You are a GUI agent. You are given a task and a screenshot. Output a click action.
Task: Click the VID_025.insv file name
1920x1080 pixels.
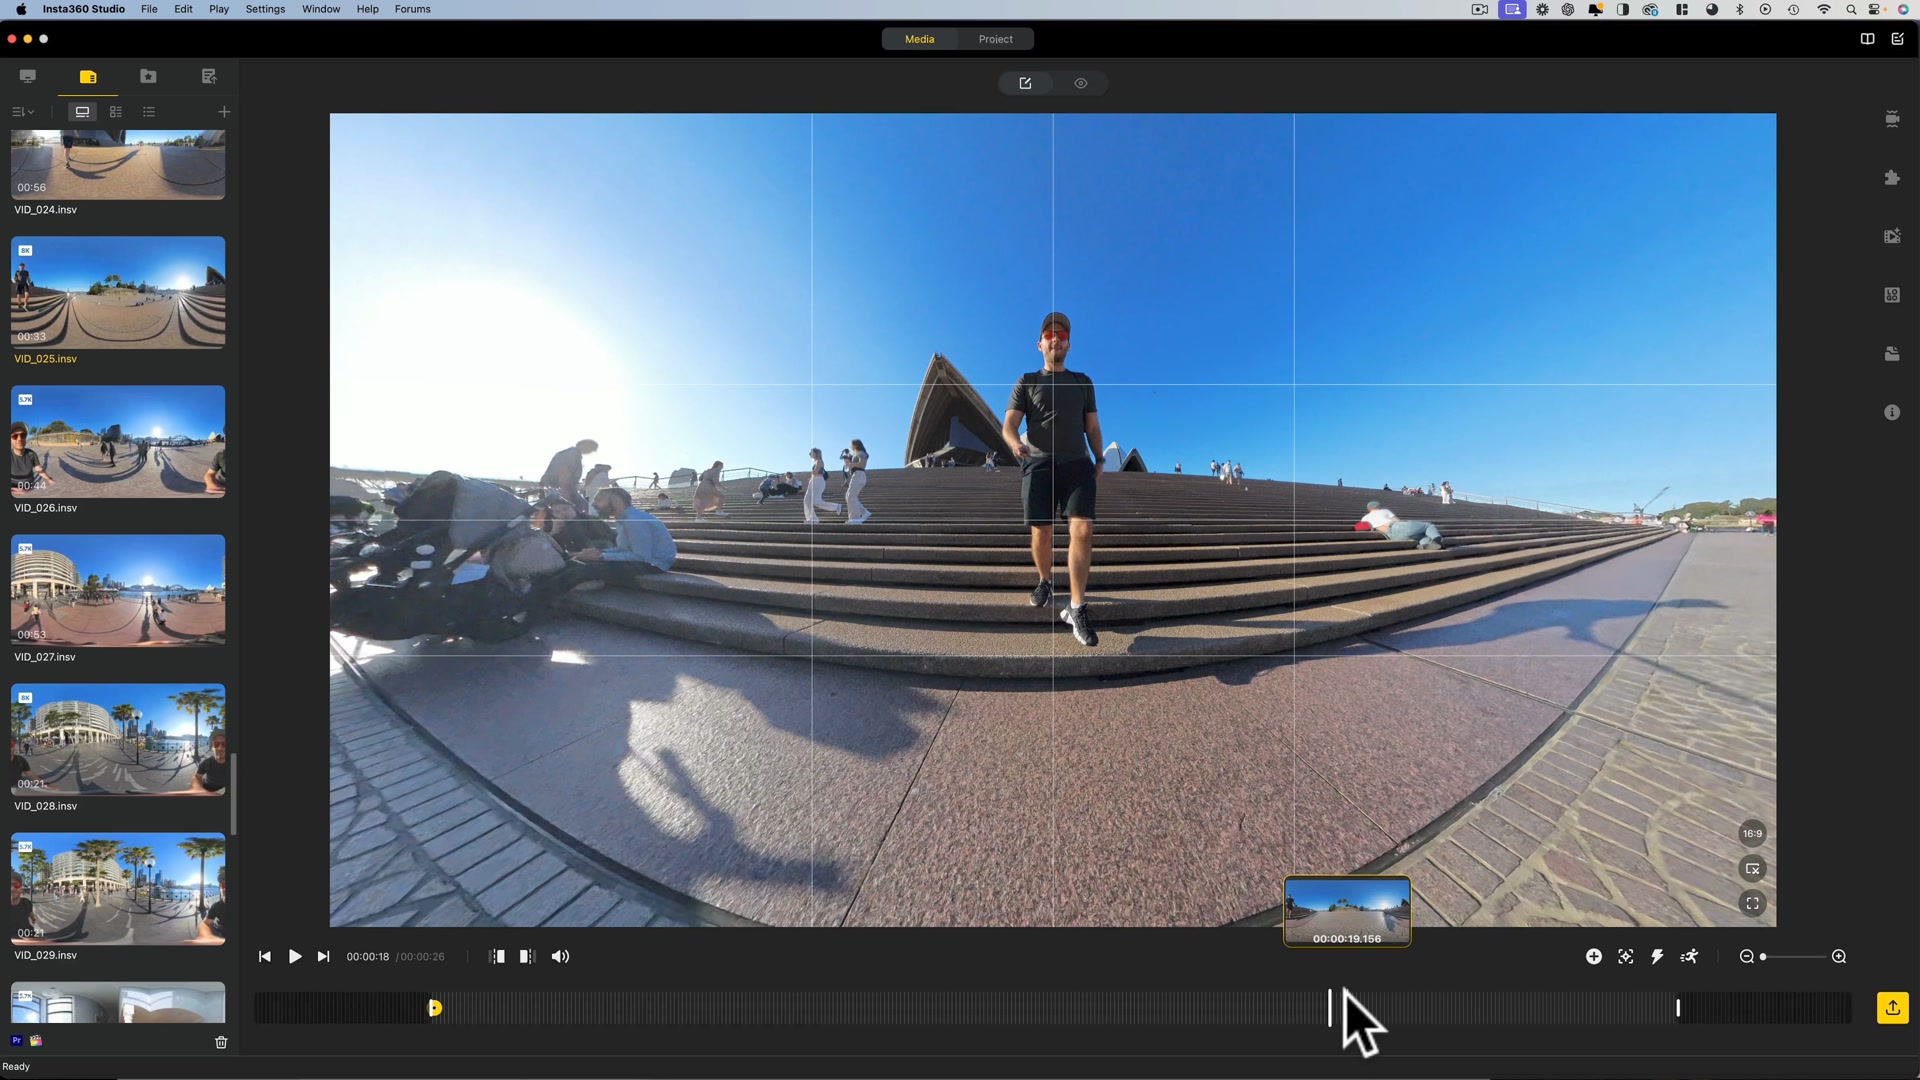click(x=46, y=359)
